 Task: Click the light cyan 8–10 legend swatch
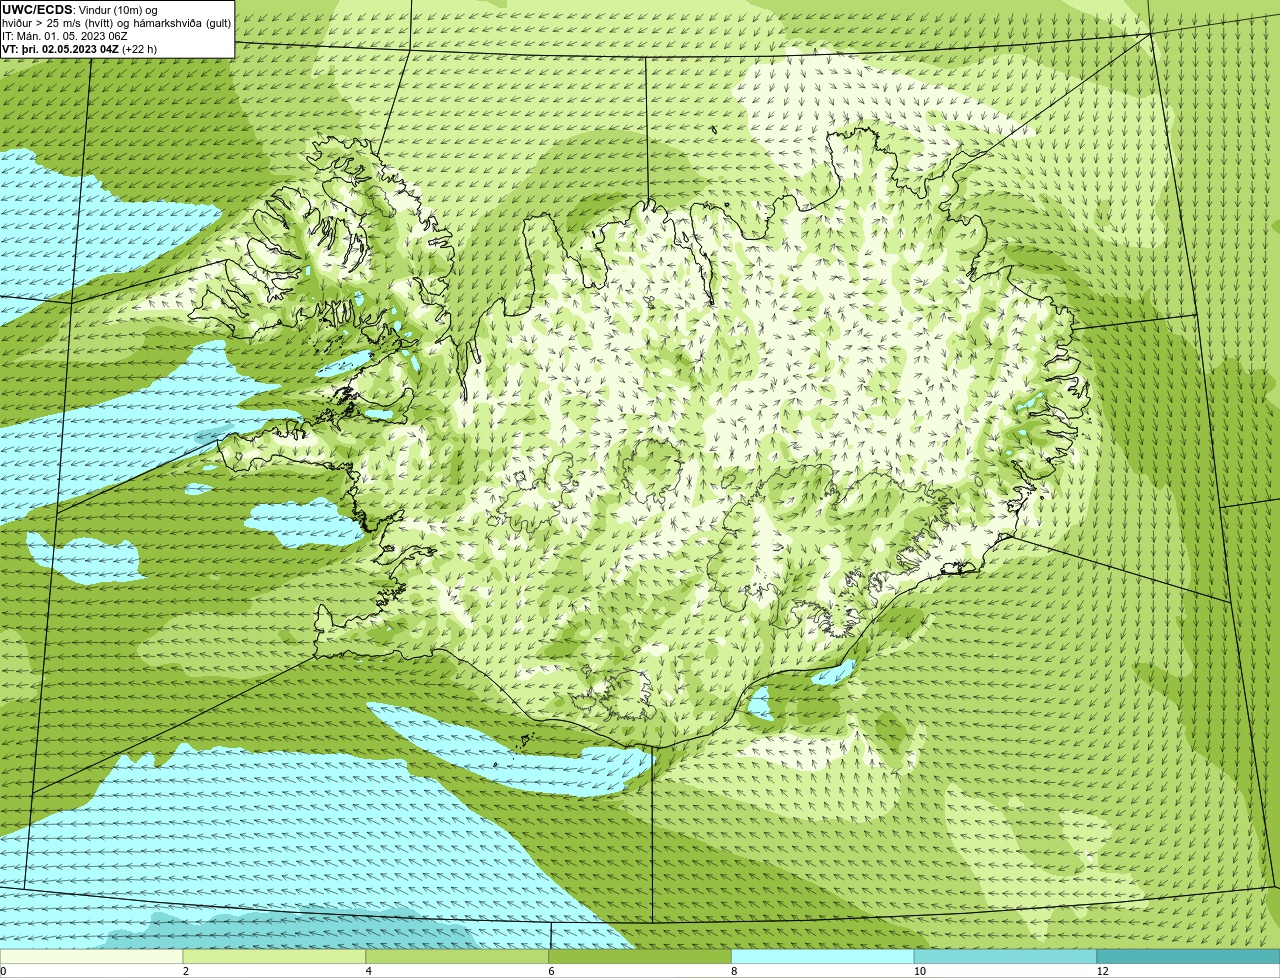coord(823,956)
